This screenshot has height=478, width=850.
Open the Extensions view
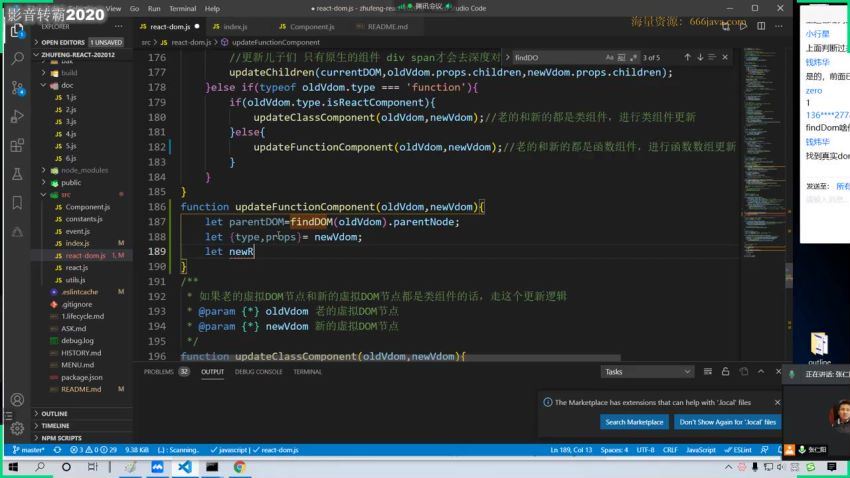(17, 145)
